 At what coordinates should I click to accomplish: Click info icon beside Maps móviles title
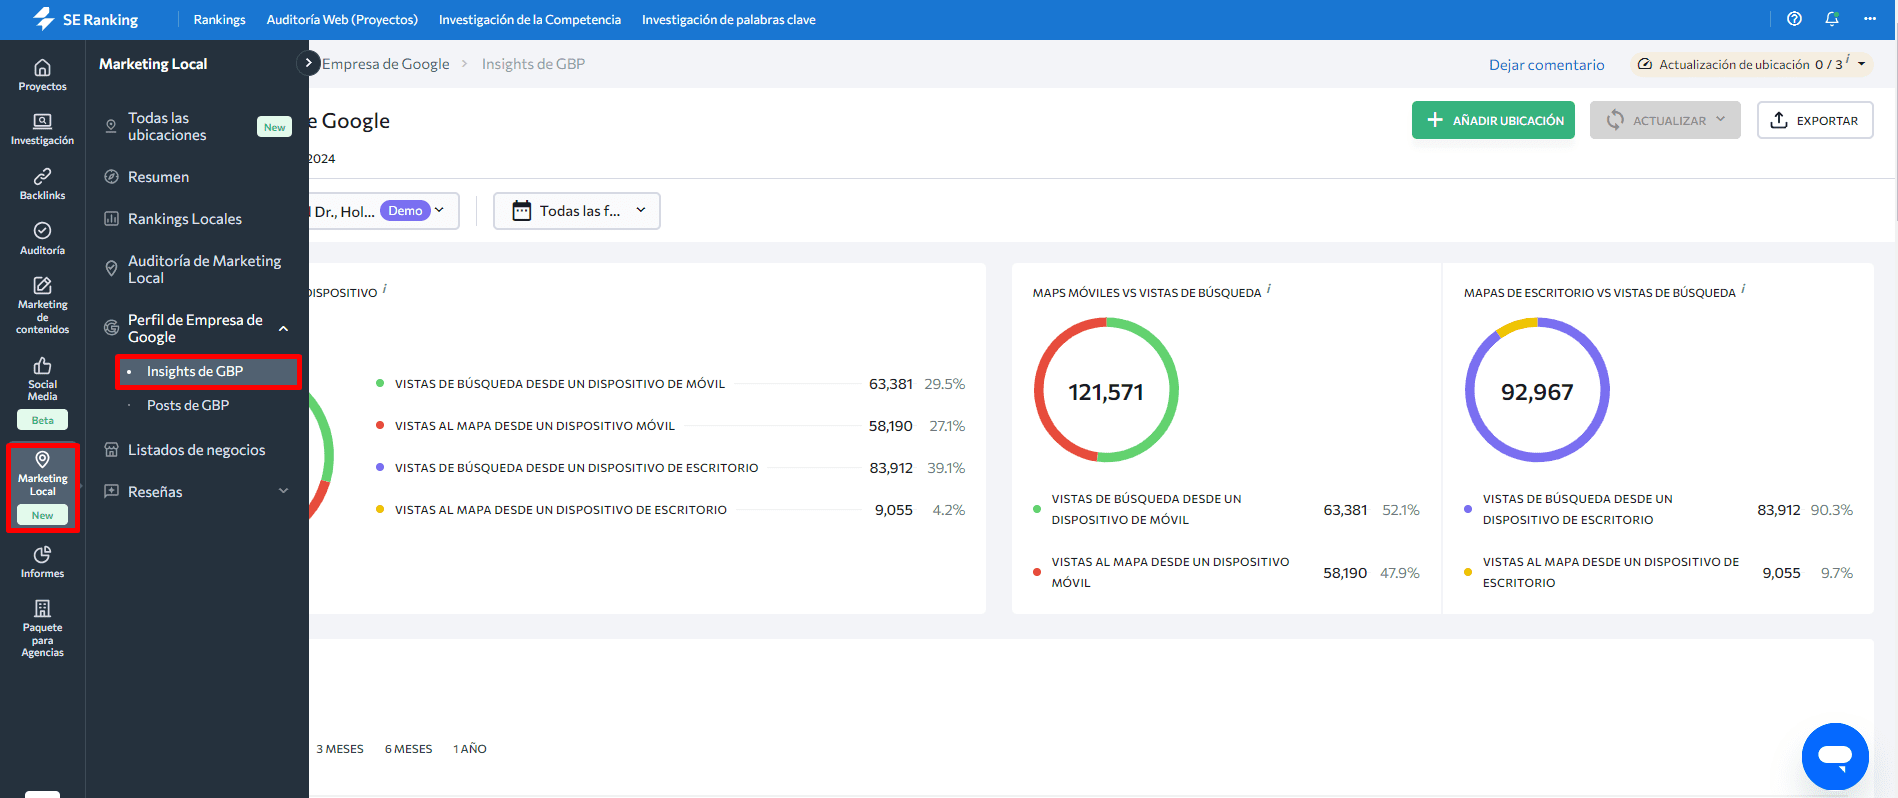1268,289
